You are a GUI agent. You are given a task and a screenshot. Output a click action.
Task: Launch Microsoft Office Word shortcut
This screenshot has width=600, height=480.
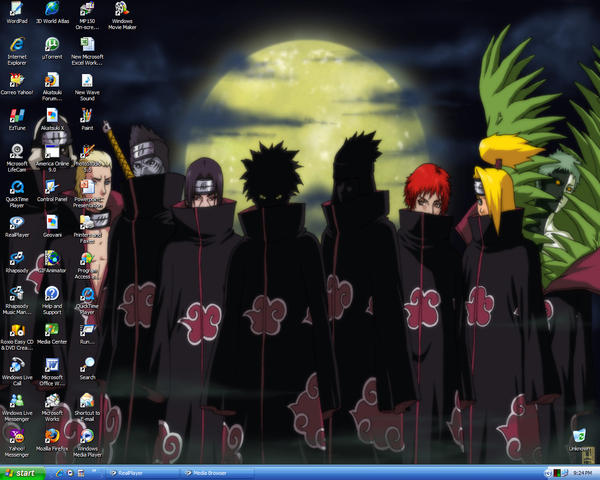pyautogui.click(x=52, y=371)
